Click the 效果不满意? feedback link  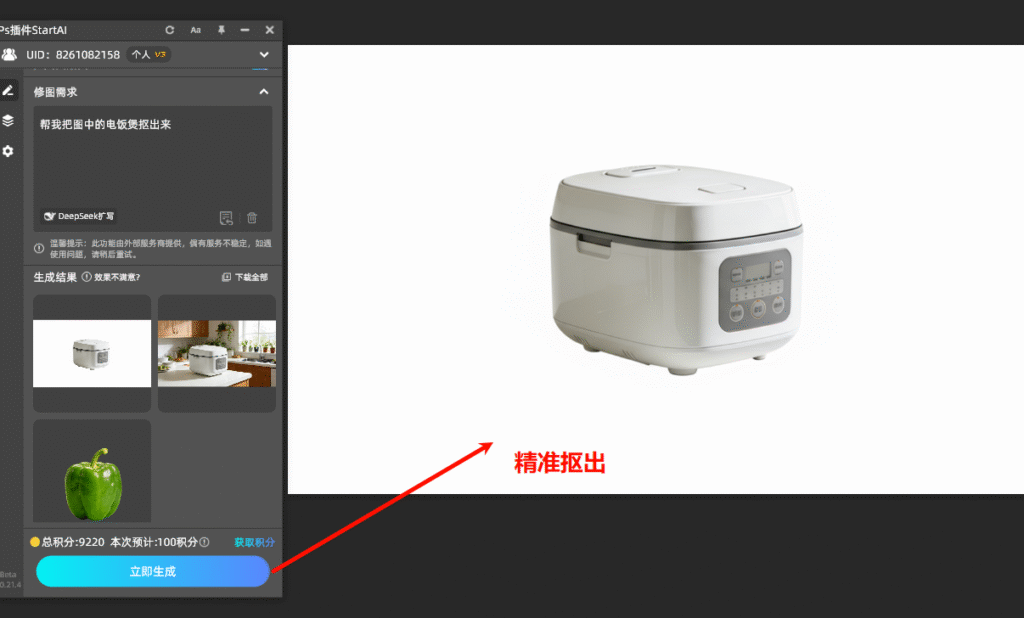tap(111, 277)
